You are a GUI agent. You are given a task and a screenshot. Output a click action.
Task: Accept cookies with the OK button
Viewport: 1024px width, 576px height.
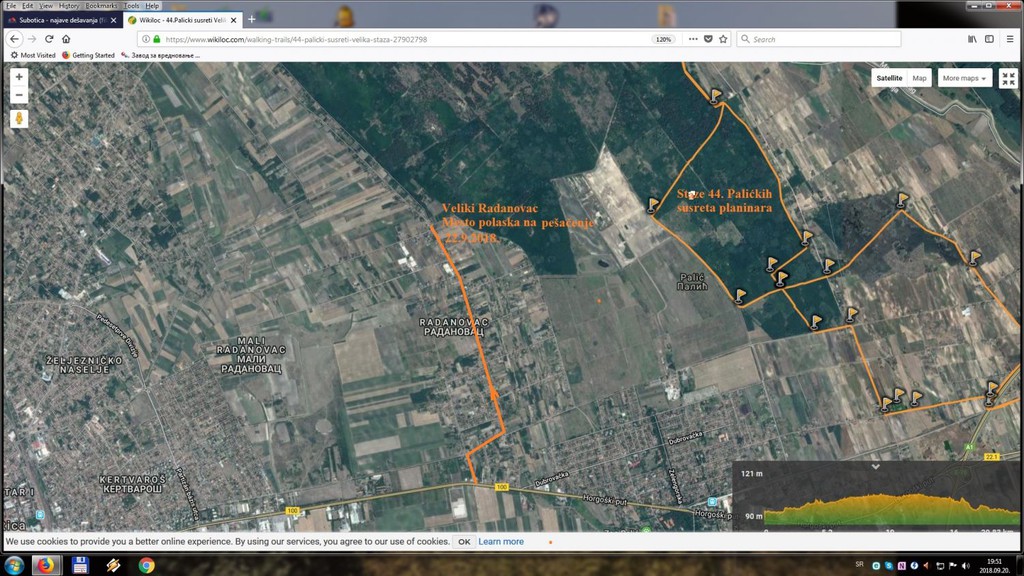(x=463, y=541)
